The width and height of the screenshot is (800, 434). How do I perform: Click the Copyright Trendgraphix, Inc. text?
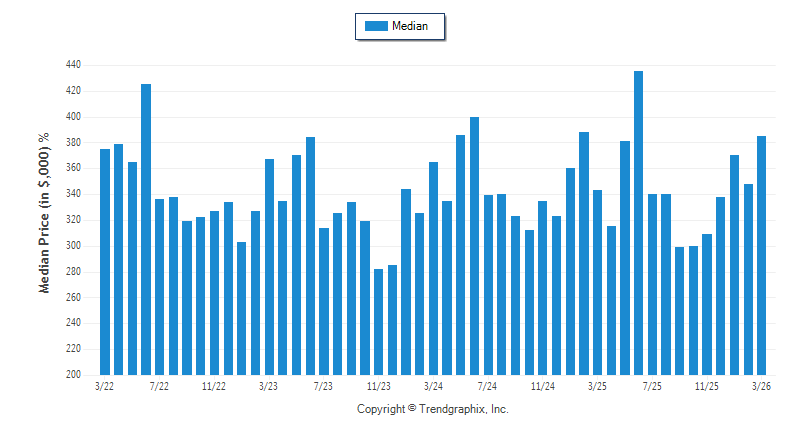pyautogui.click(x=433, y=409)
